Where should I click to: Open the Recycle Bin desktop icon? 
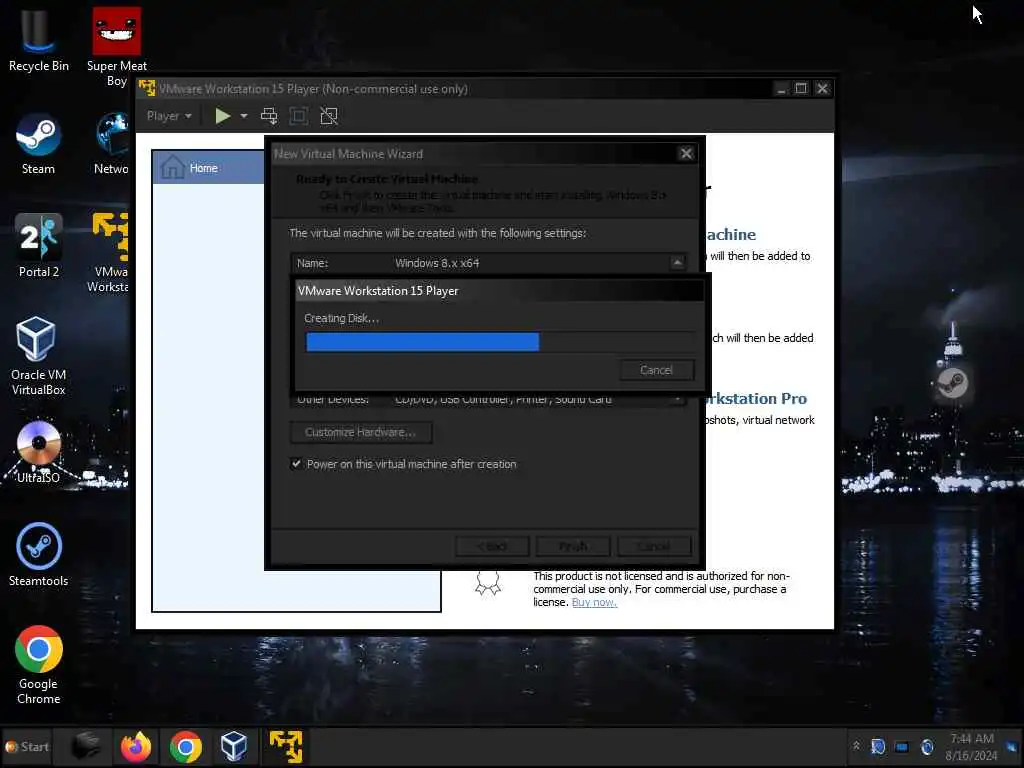coord(38,39)
